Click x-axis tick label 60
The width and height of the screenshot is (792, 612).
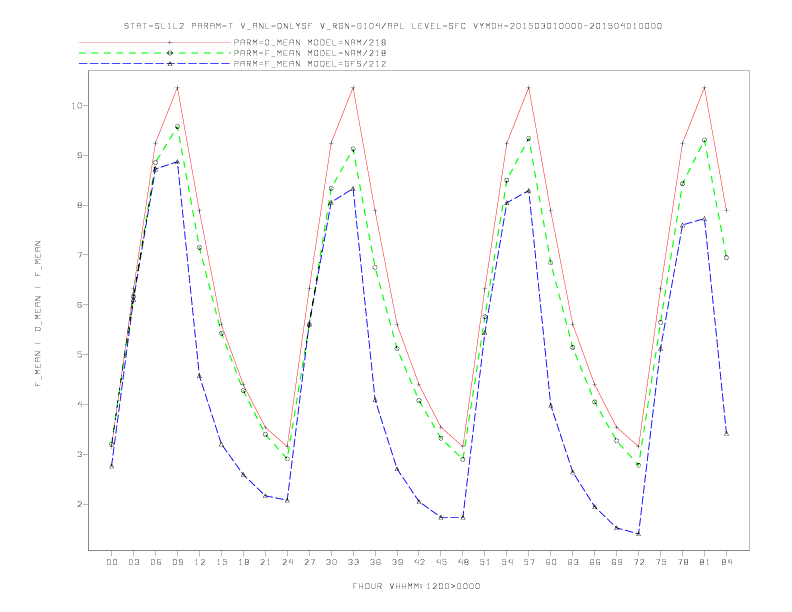tap(551, 562)
